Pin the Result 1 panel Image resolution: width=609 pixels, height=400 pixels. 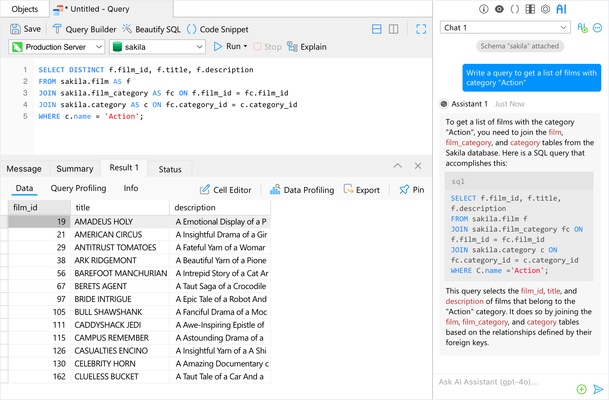[x=411, y=189]
